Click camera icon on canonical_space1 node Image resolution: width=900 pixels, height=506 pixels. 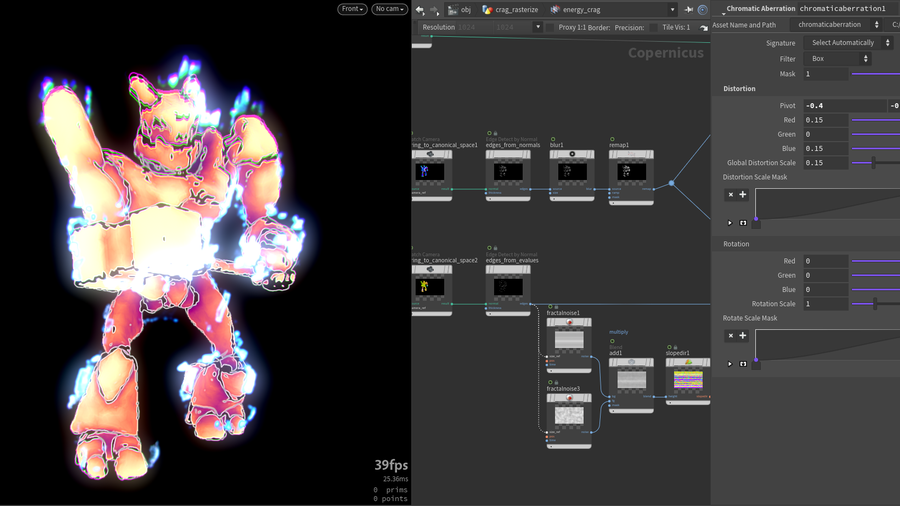[430, 154]
